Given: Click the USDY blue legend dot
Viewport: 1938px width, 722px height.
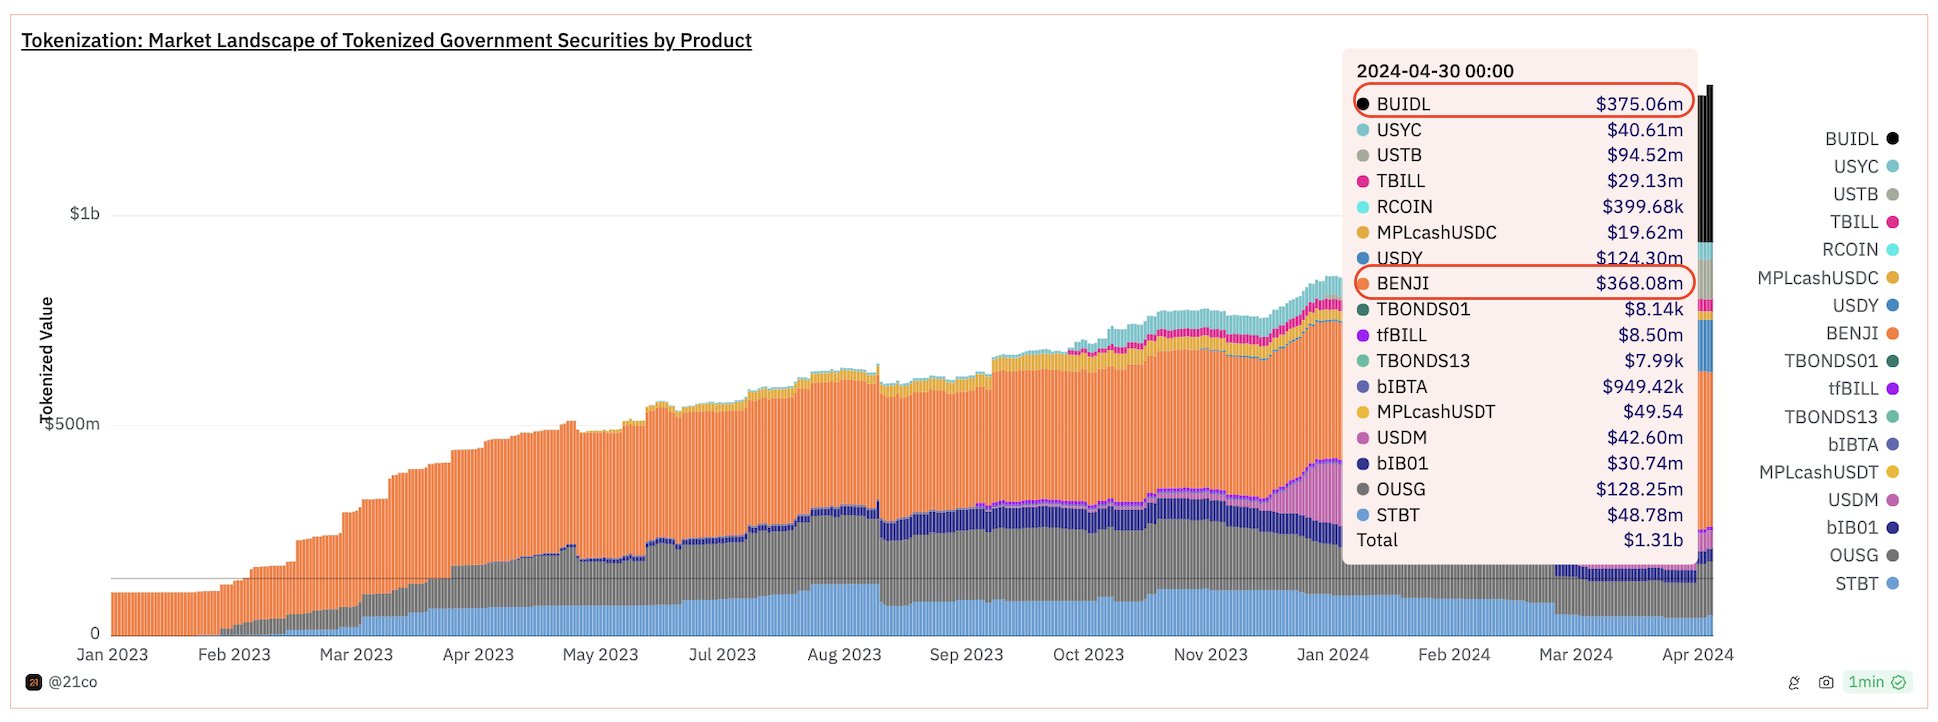Looking at the screenshot, I should point(1892,305).
